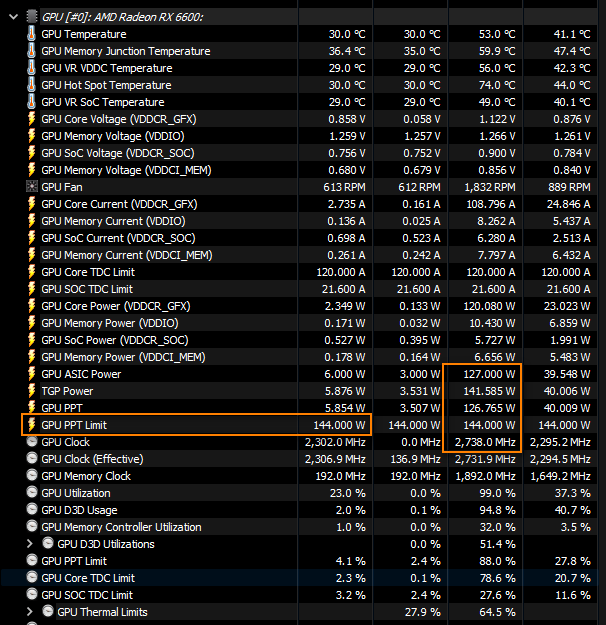
Task: Select the GPU Utilization row label
Action: tap(76, 493)
